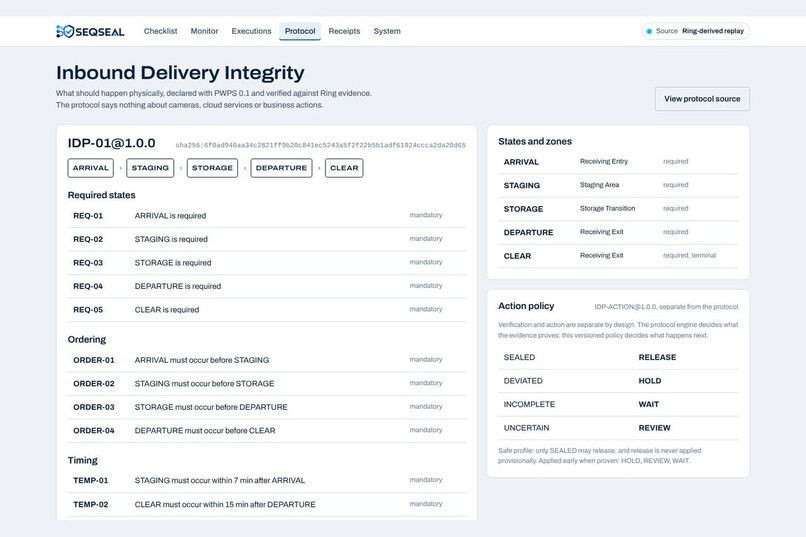Click ORDER-02 STAGING must occur before STORAGE
The height and width of the screenshot is (537, 806).
point(267,384)
